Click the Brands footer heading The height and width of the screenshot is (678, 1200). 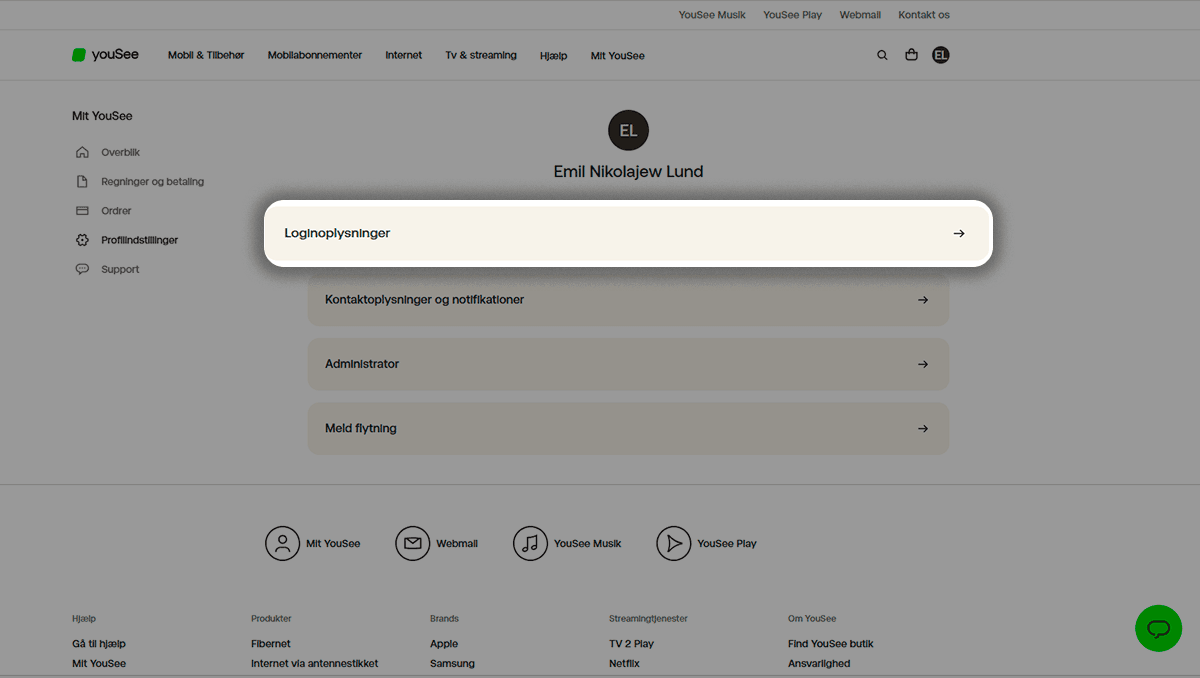click(444, 619)
